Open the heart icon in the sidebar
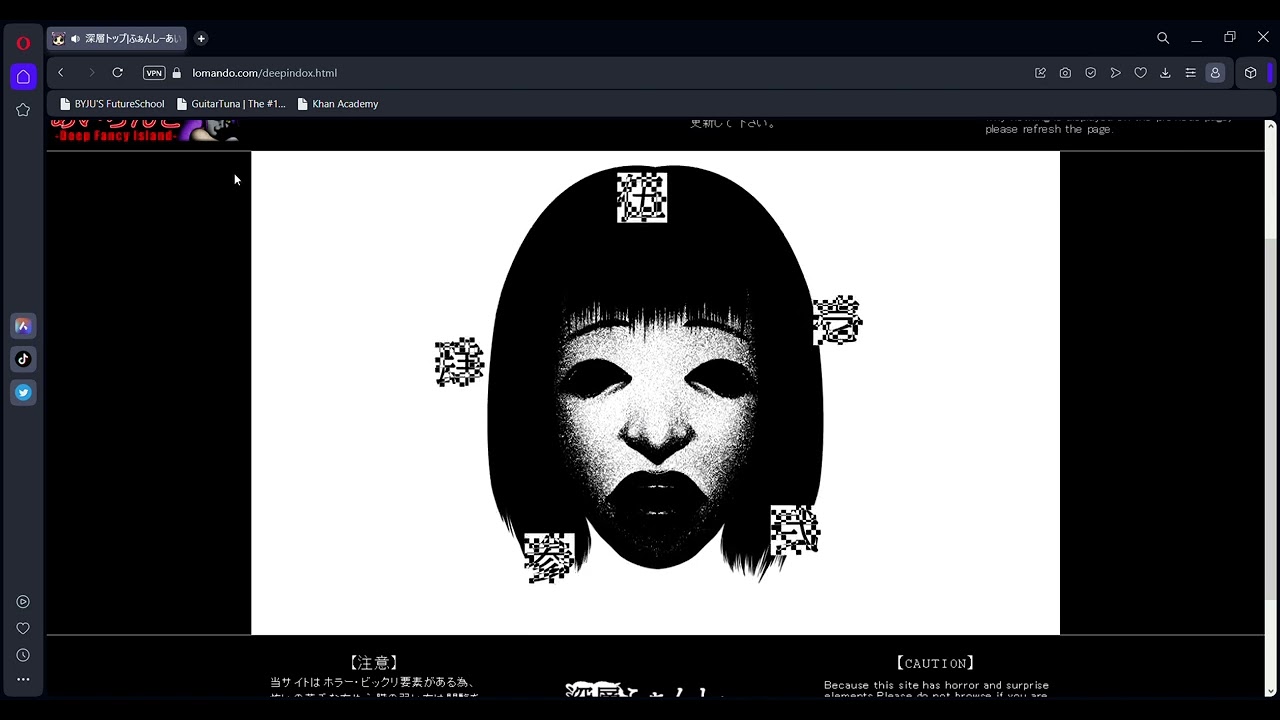 tap(23, 628)
